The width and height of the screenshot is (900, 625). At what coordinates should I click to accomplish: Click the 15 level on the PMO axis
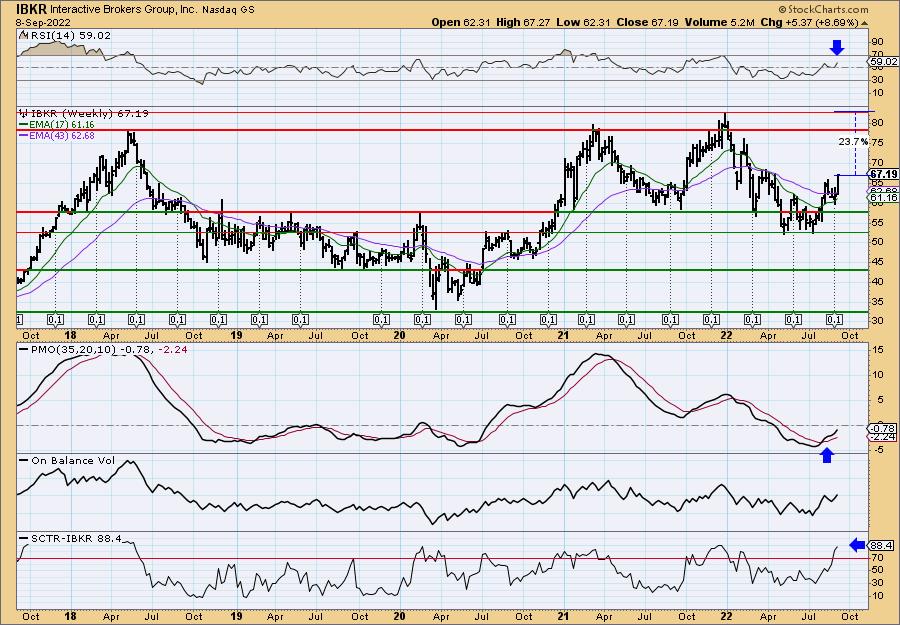(x=876, y=349)
